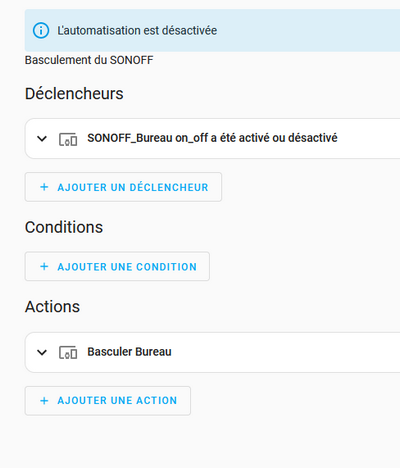Screen dimensions: 400x468
Task: Click the Actions section heading
Action: (52, 307)
